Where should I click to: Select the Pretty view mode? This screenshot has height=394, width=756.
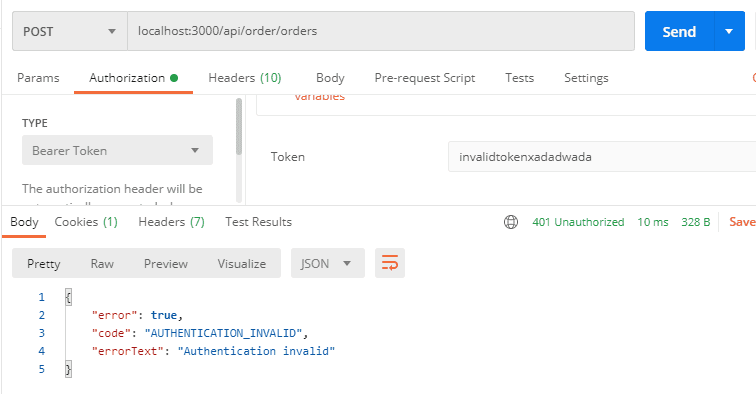[x=43, y=263]
